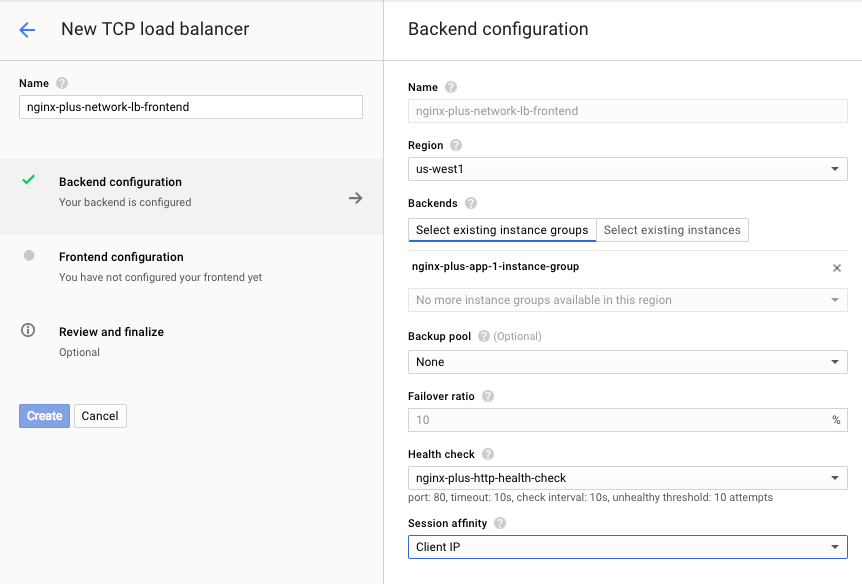Viewport: 862px width, 584px height.
Task: Click the Create button
Action: (44, 415)
